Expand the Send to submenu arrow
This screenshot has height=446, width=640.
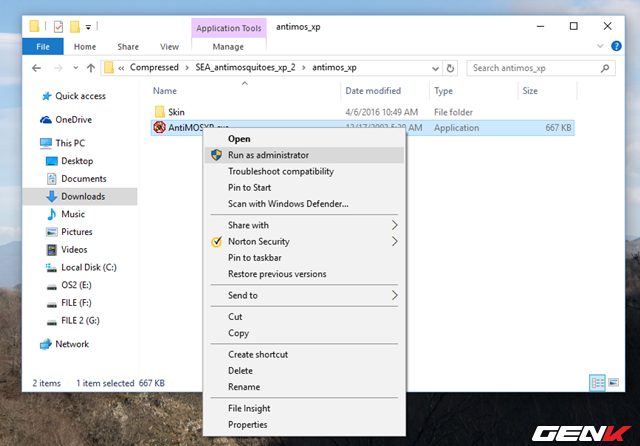coord(395,295)
